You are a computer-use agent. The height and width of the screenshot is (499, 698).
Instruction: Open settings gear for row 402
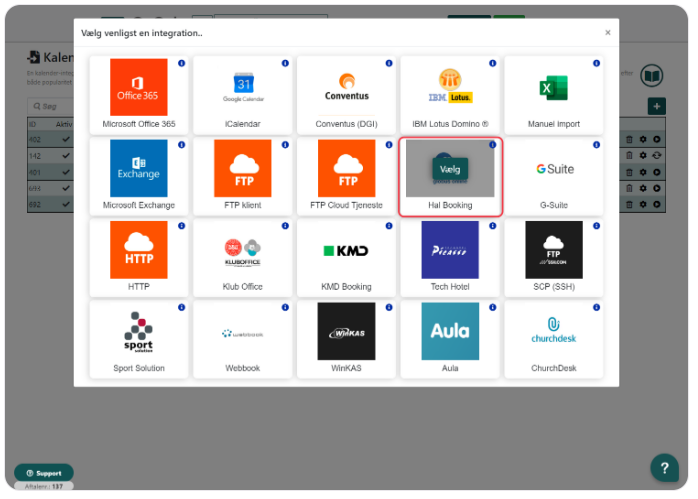coord(643,139)
